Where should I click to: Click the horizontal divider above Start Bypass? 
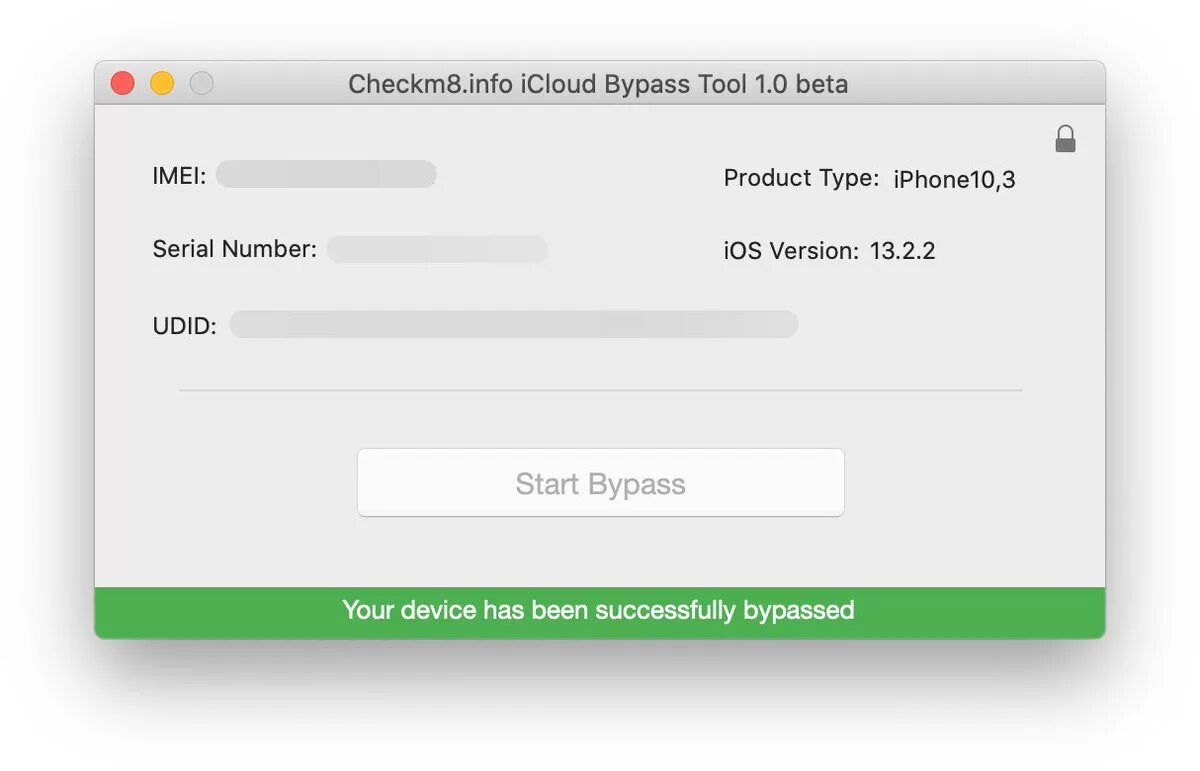(601, 390)
